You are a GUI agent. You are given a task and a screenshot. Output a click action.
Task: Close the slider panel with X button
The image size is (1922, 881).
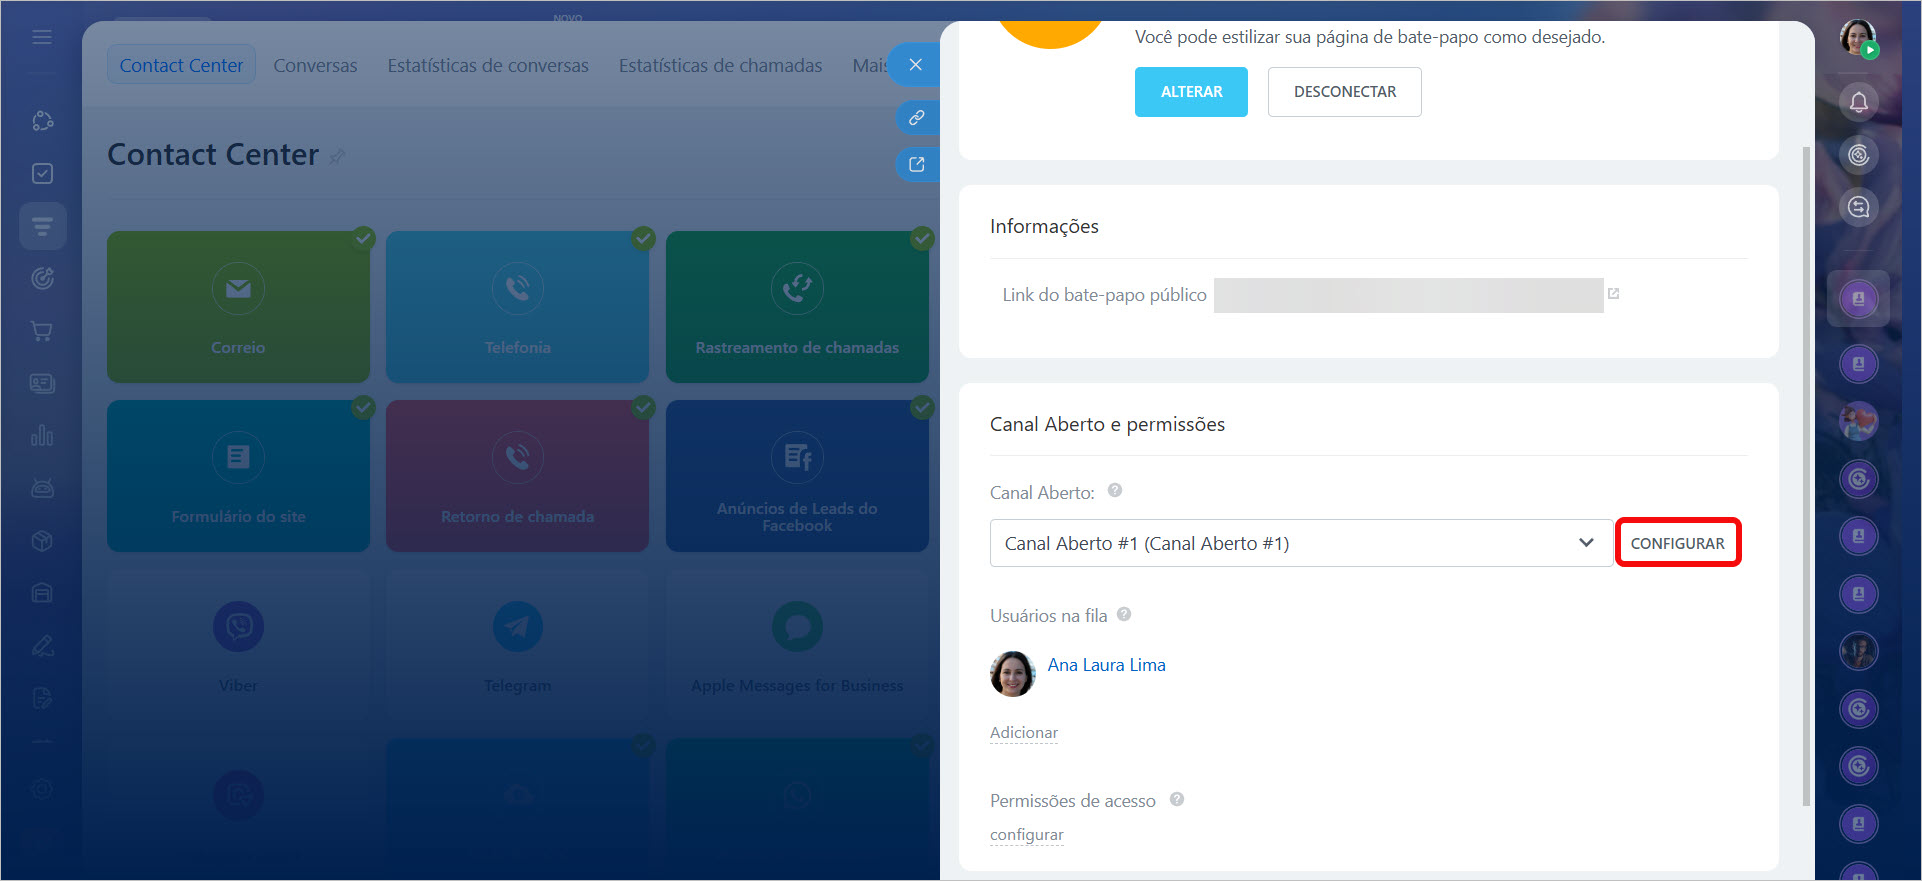(915, 65)
